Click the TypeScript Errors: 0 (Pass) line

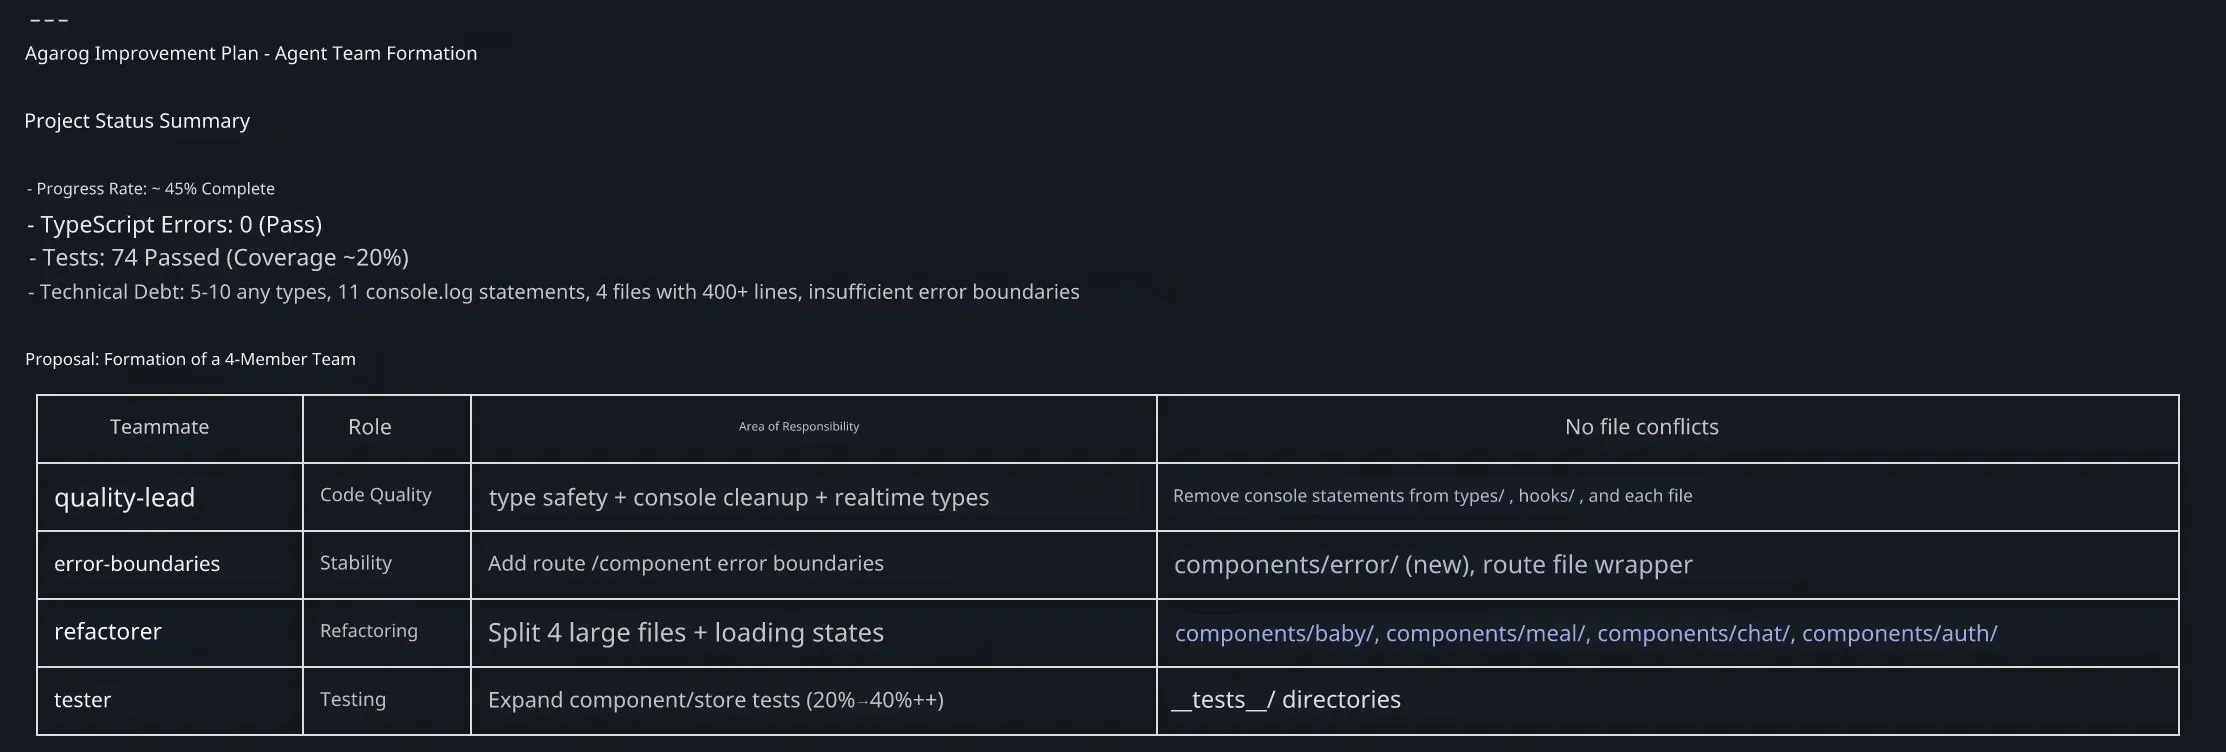[x=175, y=225]
